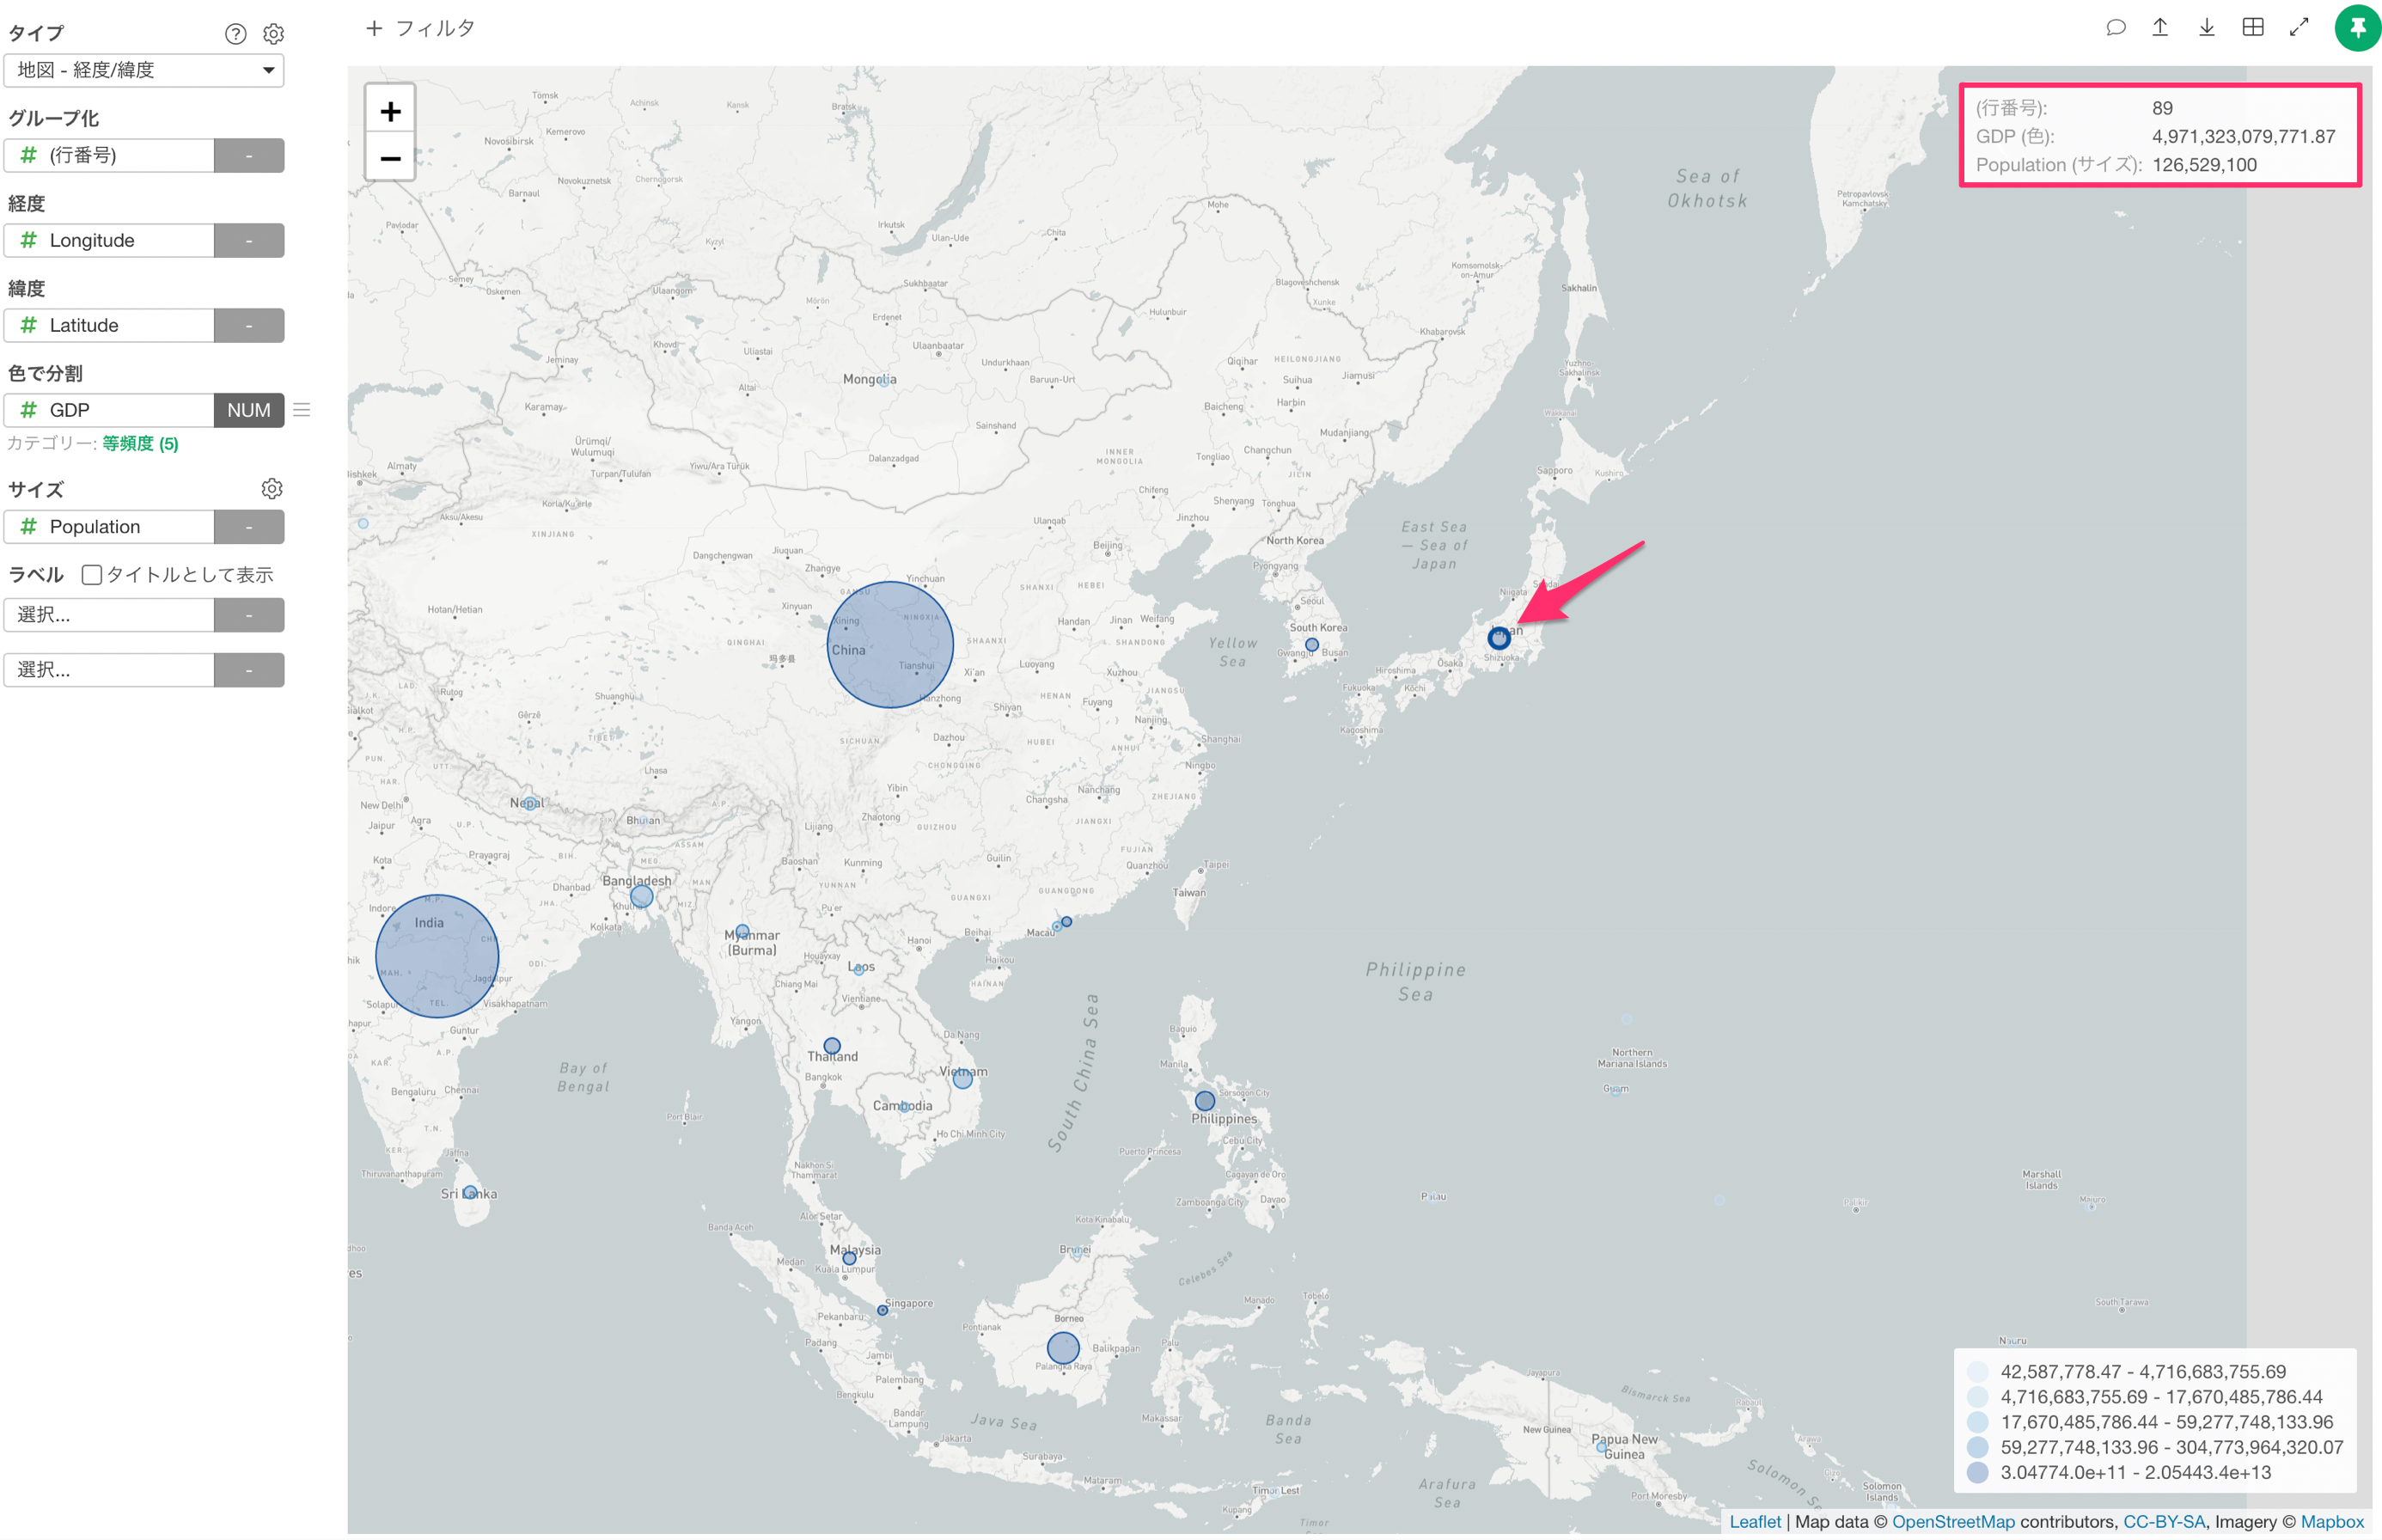This screenshot has width=2382, height=1540.
Task: Click the export upload icon
Action: (2160, 28)
